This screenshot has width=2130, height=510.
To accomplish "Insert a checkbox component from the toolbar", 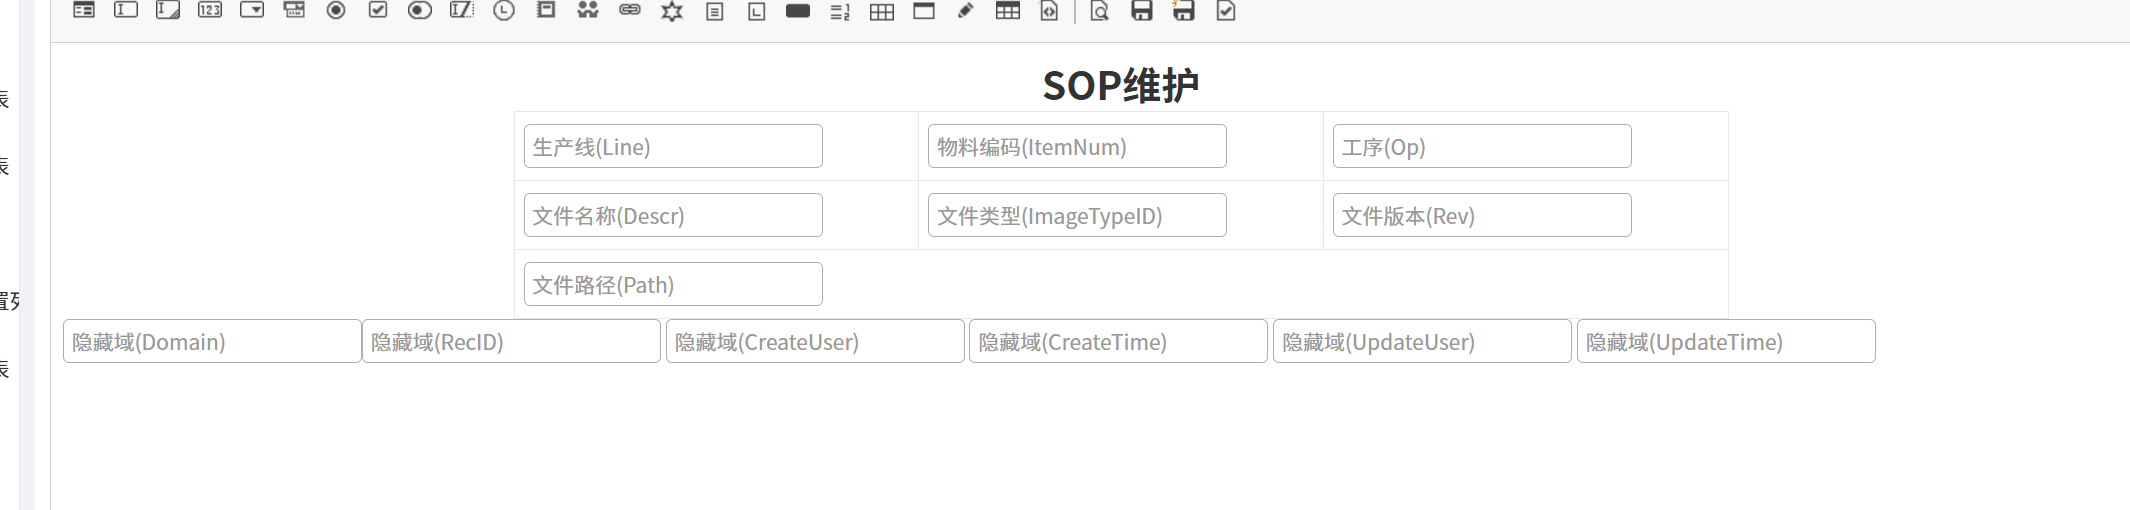I will click(x=378, y=10).
